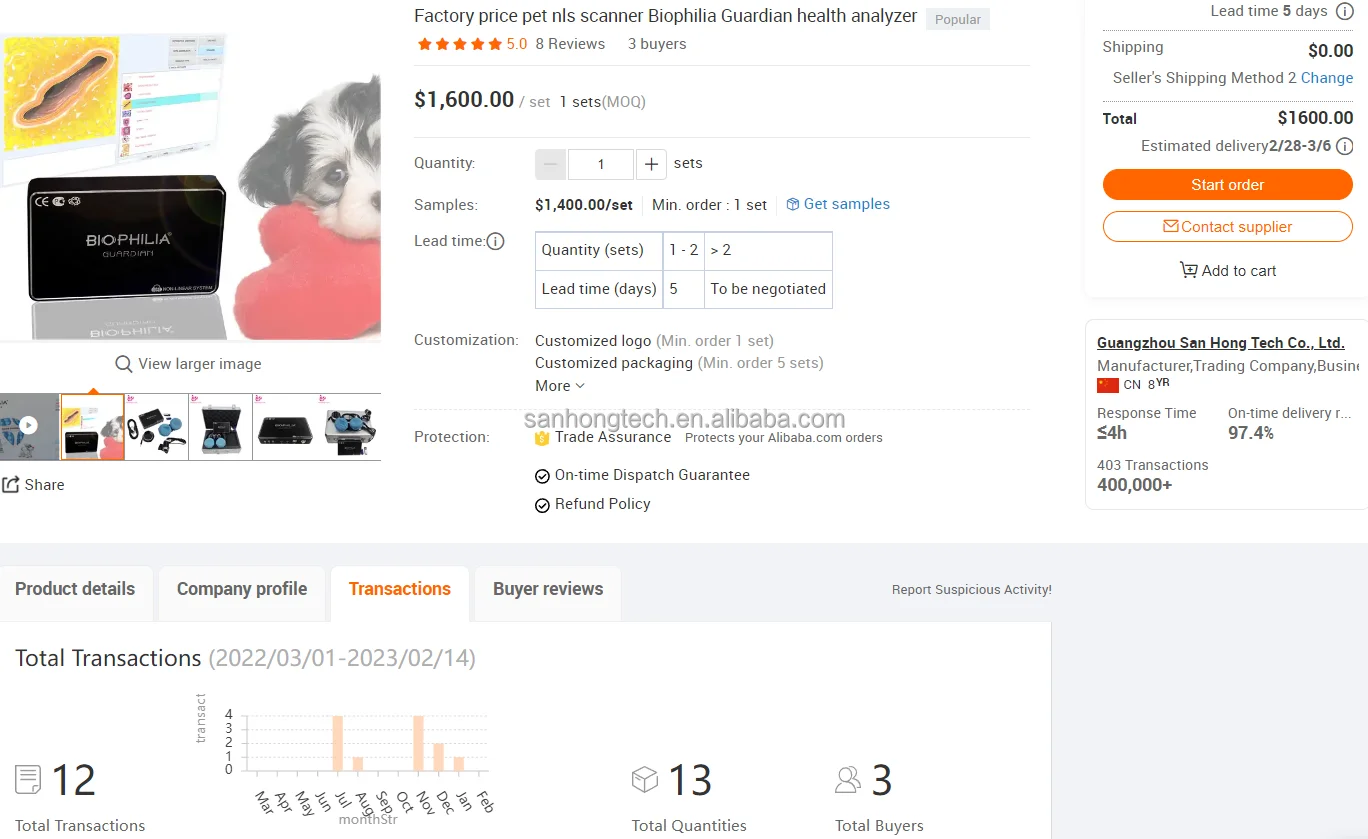This screenshot has height=839, width=1368.
Task: Open Guangzhou San Hong Tech Co. link
Action: tap(1221, 343)
